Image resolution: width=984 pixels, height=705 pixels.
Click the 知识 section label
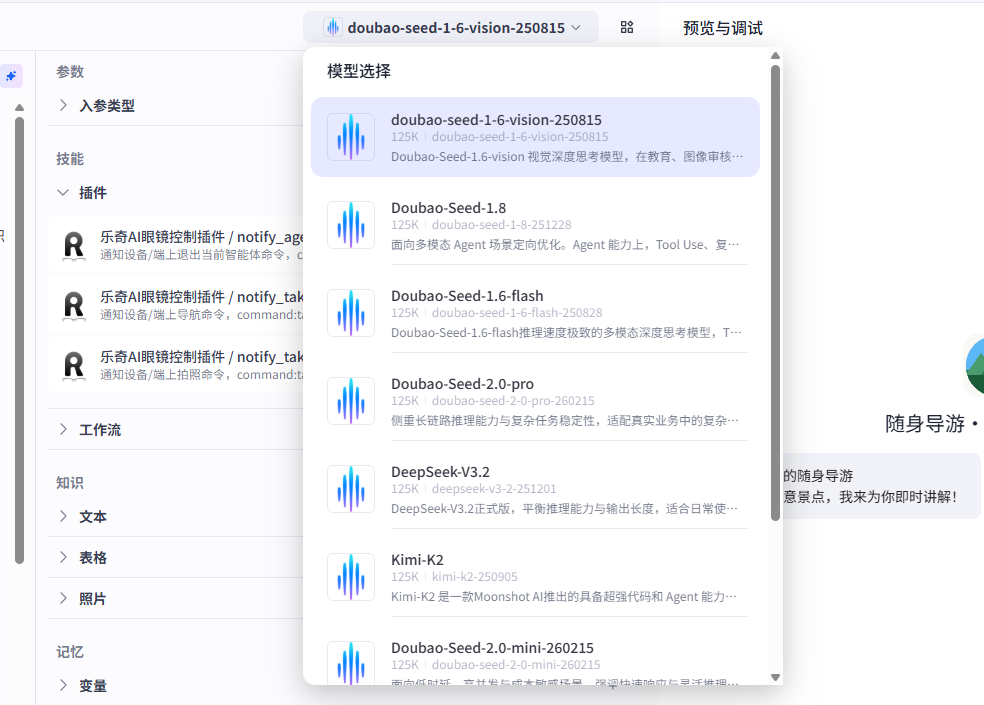point(70,483)
